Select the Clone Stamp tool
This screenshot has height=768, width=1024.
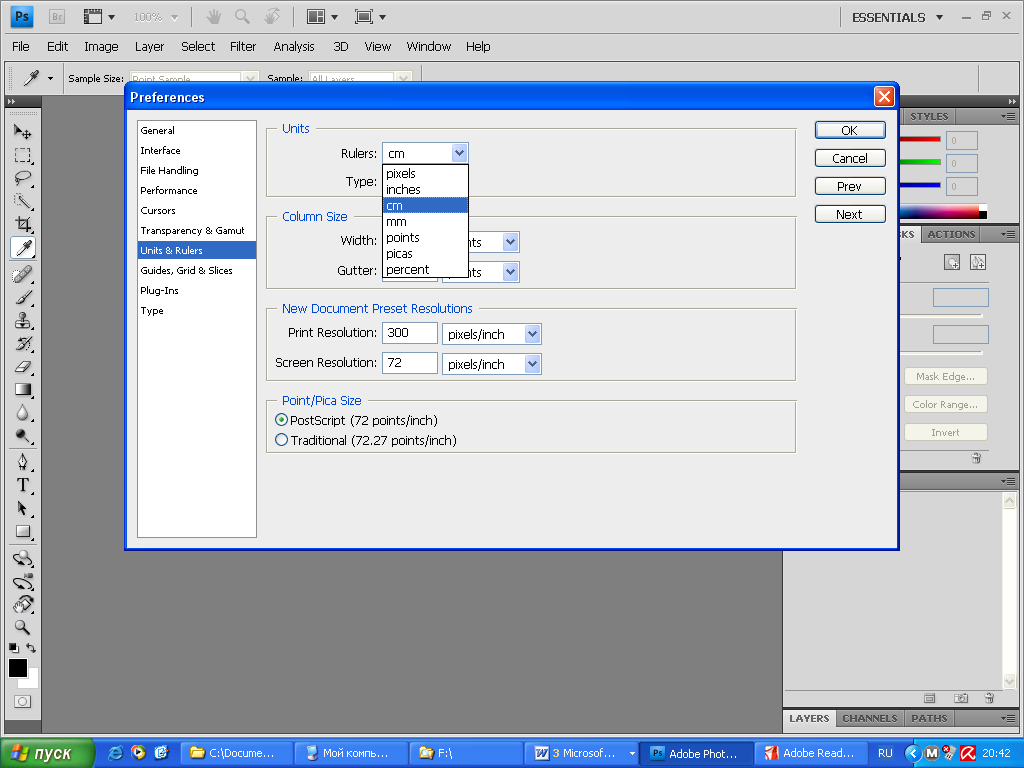coord(23,321)
